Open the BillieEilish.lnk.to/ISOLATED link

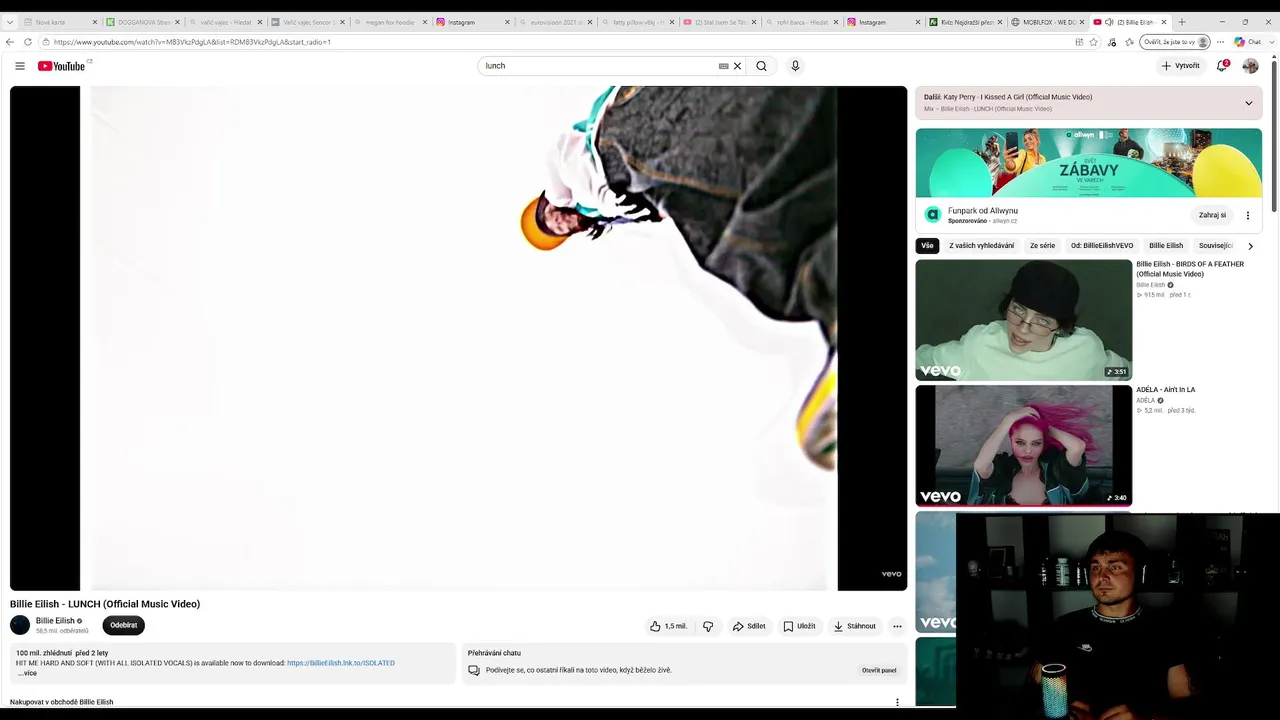(341, 663)
